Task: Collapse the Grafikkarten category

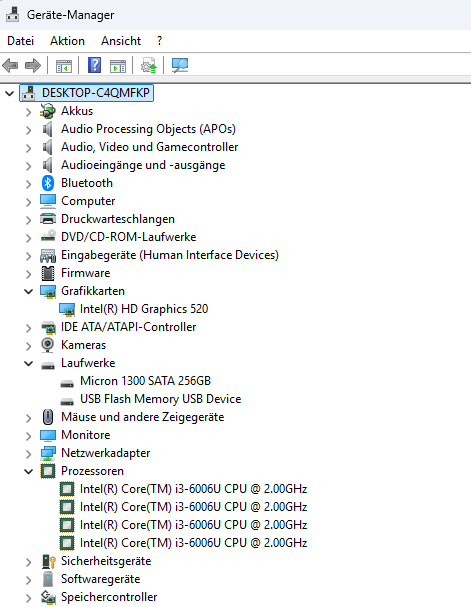Action: pyautogui.click(x=29, y=291)
